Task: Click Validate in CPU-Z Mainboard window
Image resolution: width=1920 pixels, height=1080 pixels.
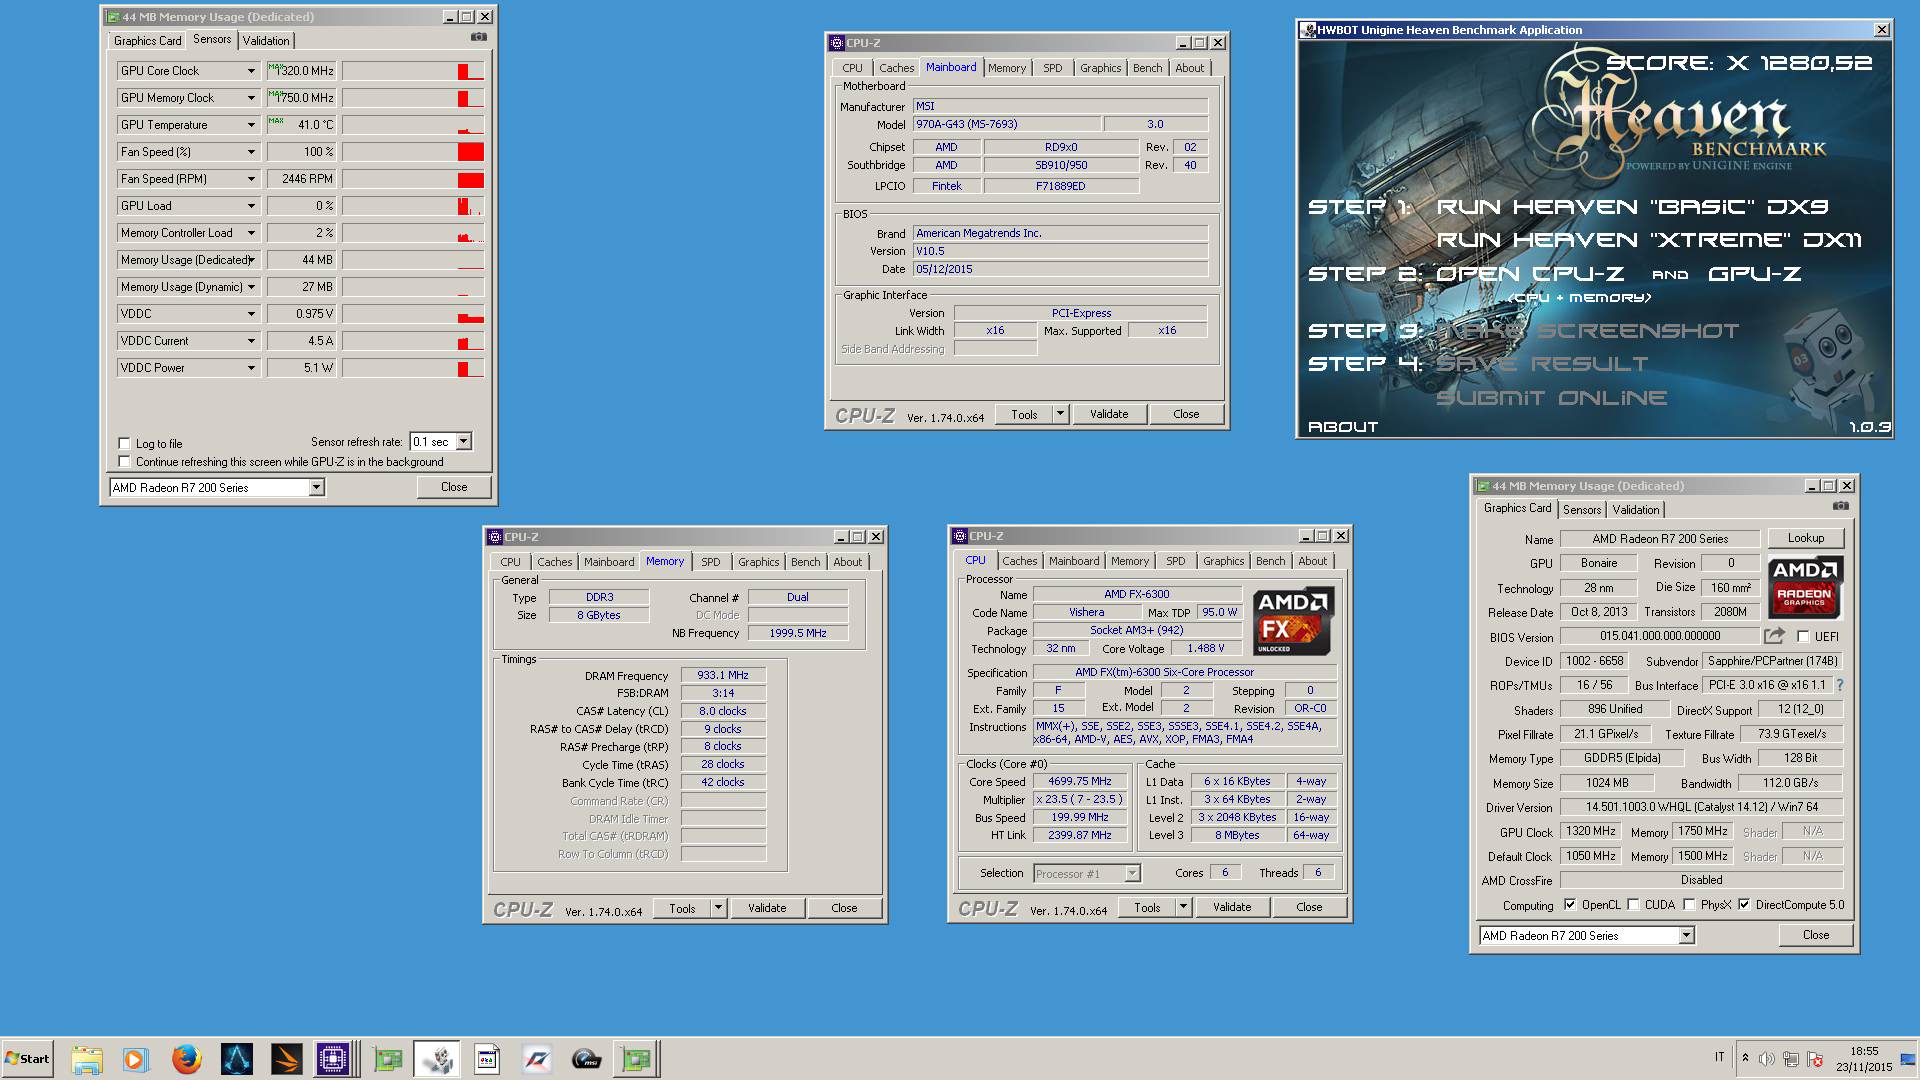Action: click(1108, 414)
